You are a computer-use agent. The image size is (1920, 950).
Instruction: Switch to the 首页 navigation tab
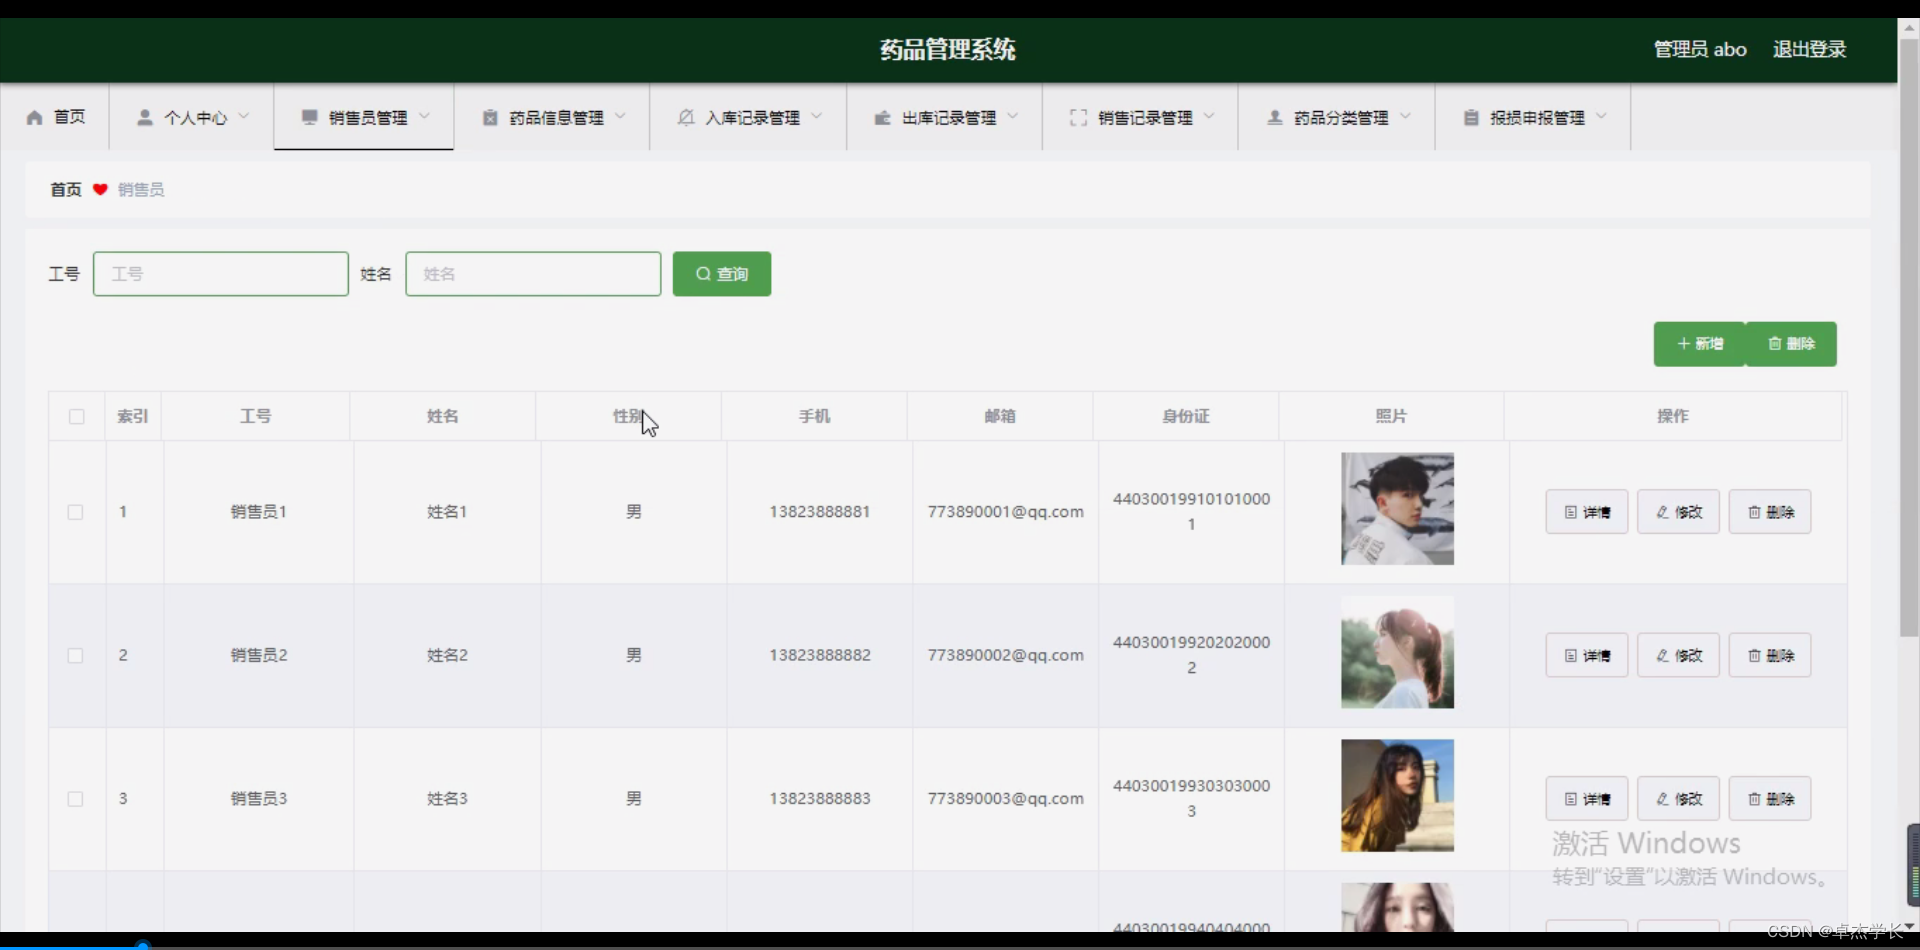click(x=56, y=117)
